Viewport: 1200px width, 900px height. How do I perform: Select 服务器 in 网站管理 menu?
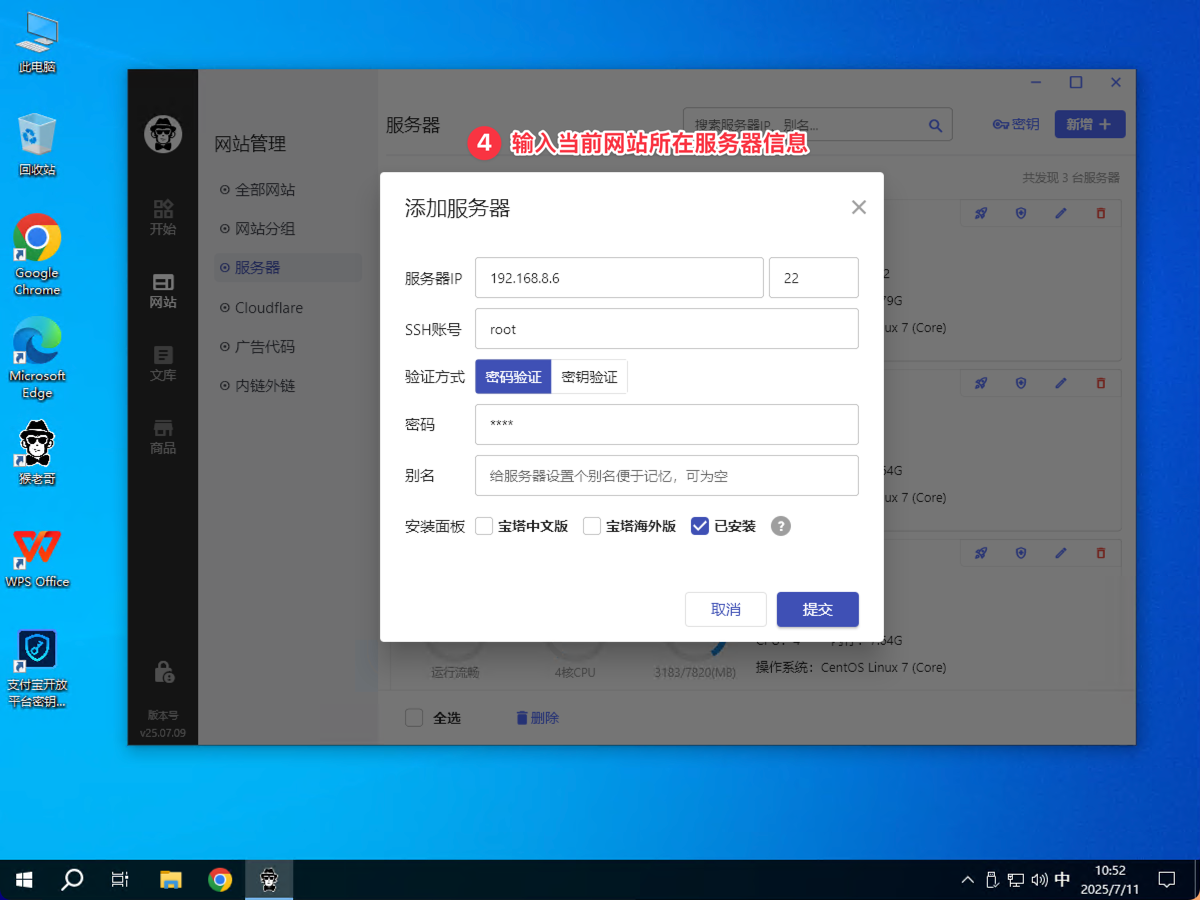[x=288, y=268]
